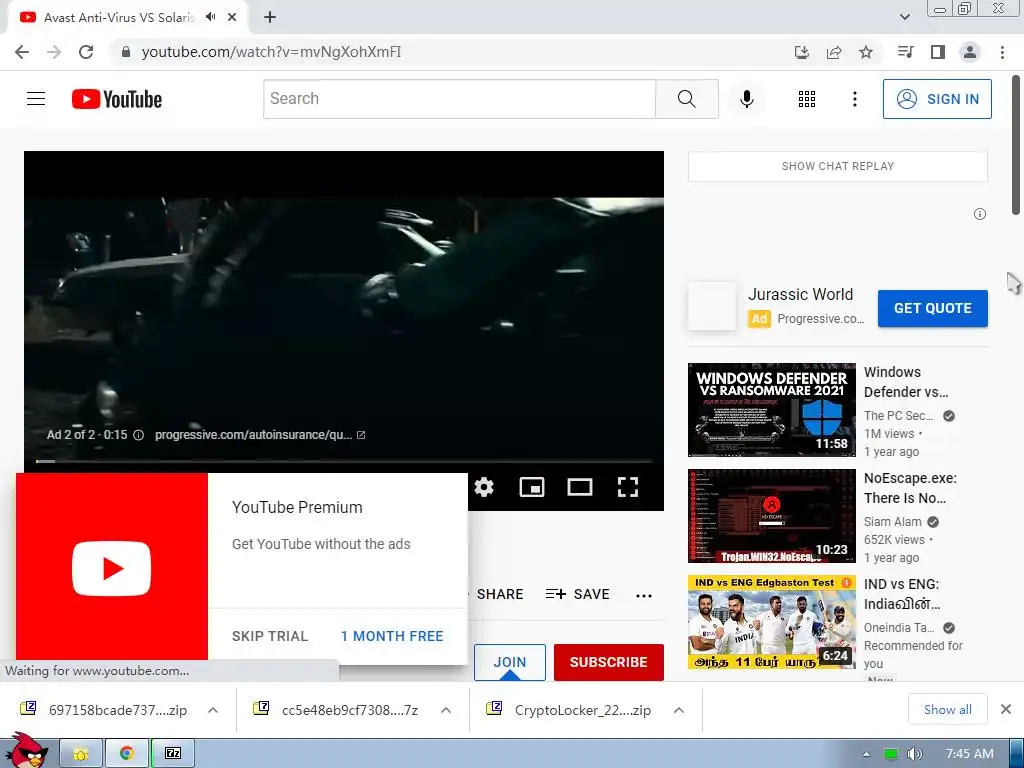The image size is (1024, 768).
Task: Go back in browser history
Action: [22, 52]
